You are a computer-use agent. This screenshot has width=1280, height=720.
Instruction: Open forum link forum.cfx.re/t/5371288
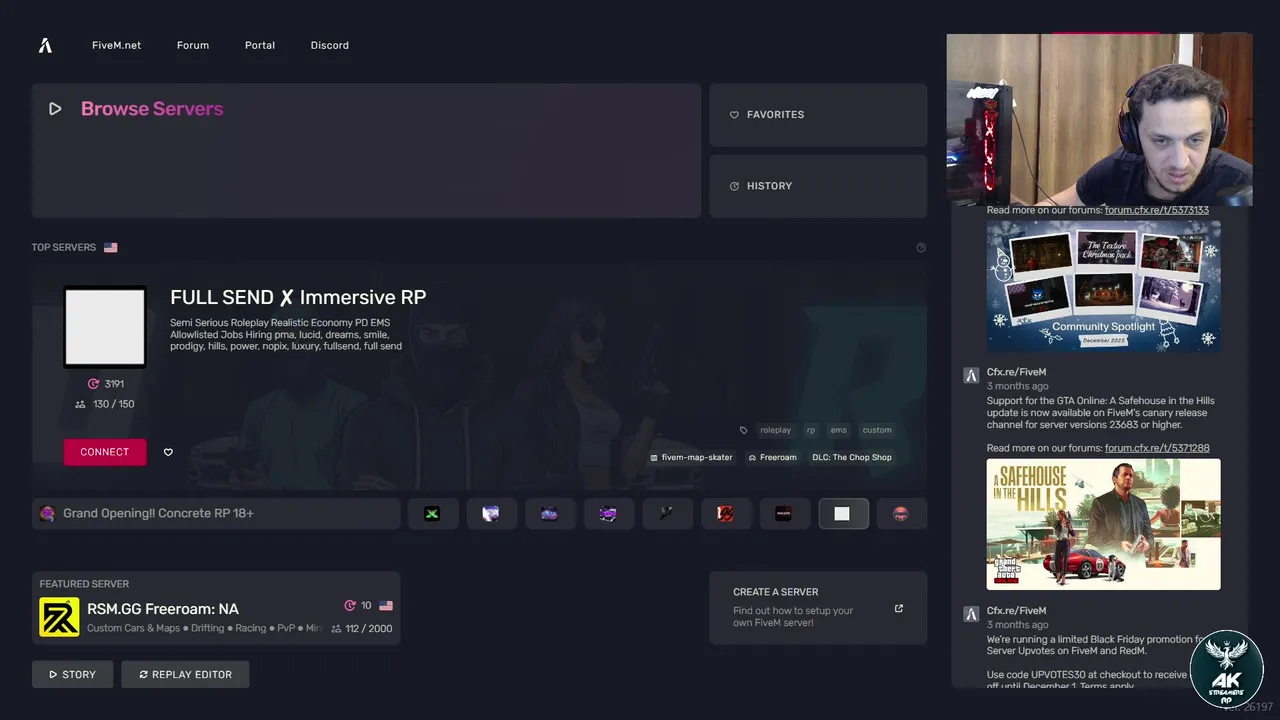tap(1157, 448)
